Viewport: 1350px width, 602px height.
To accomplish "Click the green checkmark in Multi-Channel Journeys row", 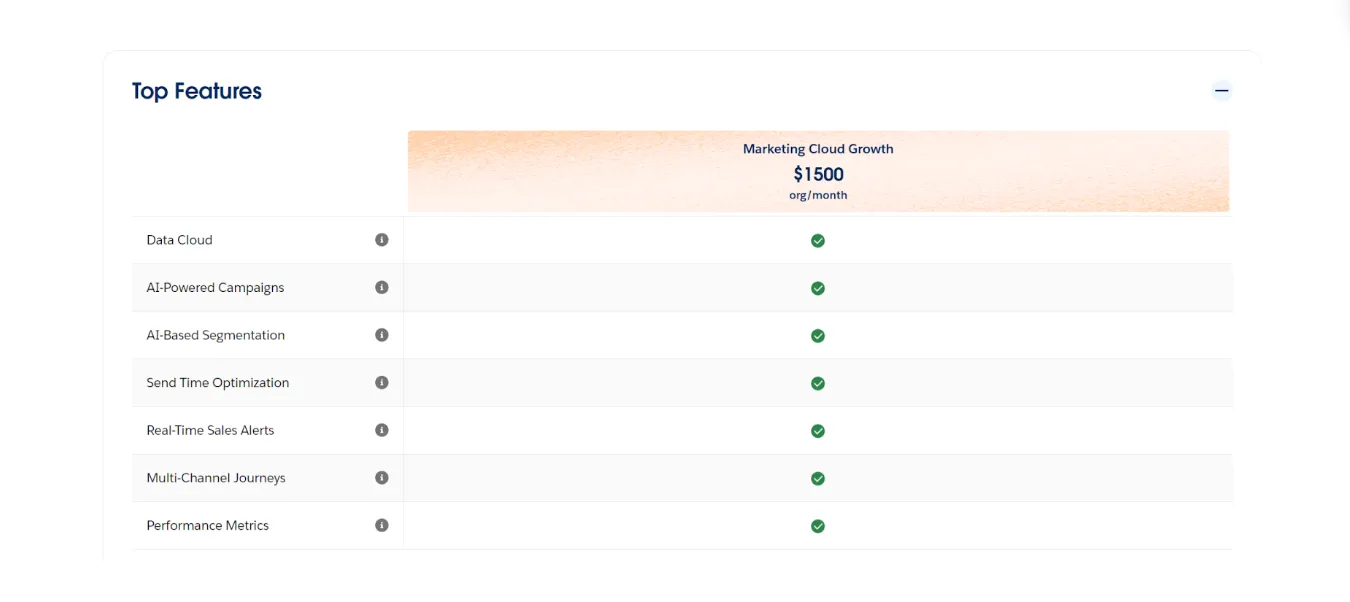I will click(x=818, y=479).
